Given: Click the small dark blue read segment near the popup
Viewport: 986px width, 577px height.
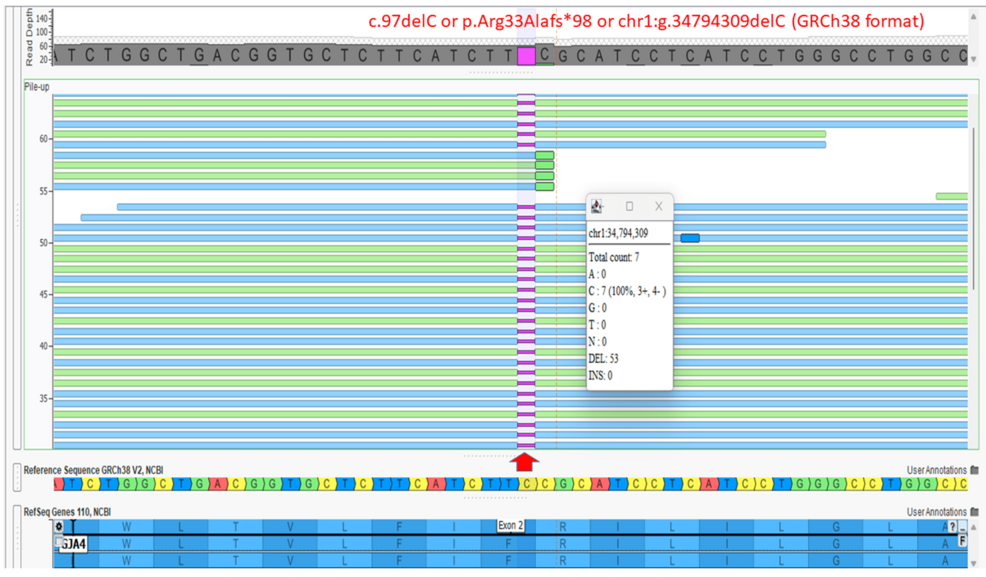Looking at the screenshot, I should pos(690,238).
